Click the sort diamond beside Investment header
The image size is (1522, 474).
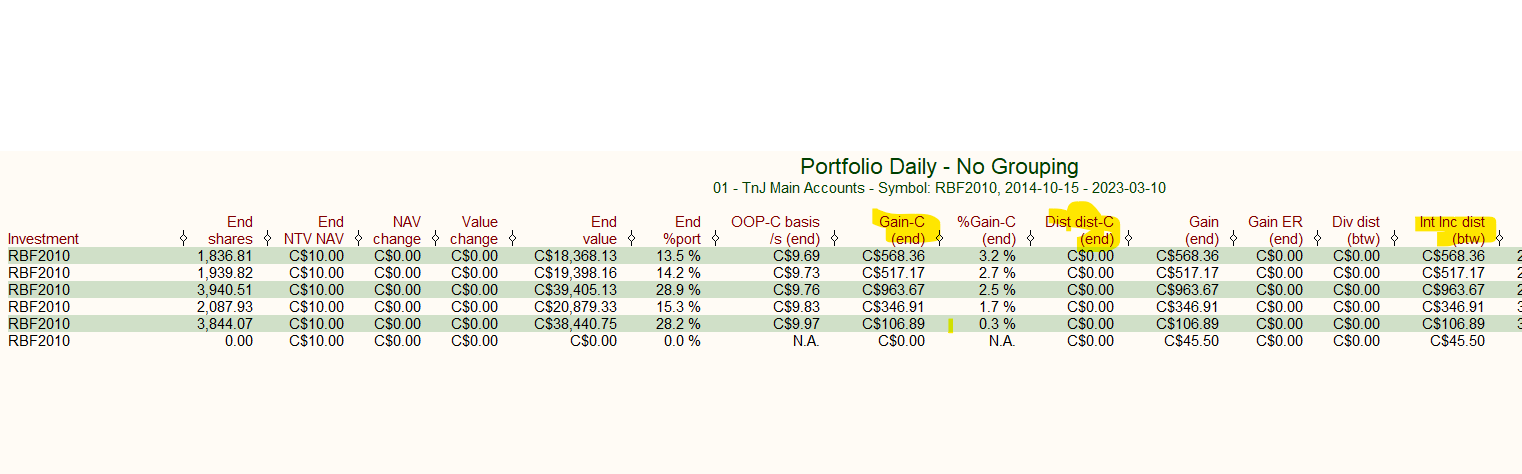(183, 239)
